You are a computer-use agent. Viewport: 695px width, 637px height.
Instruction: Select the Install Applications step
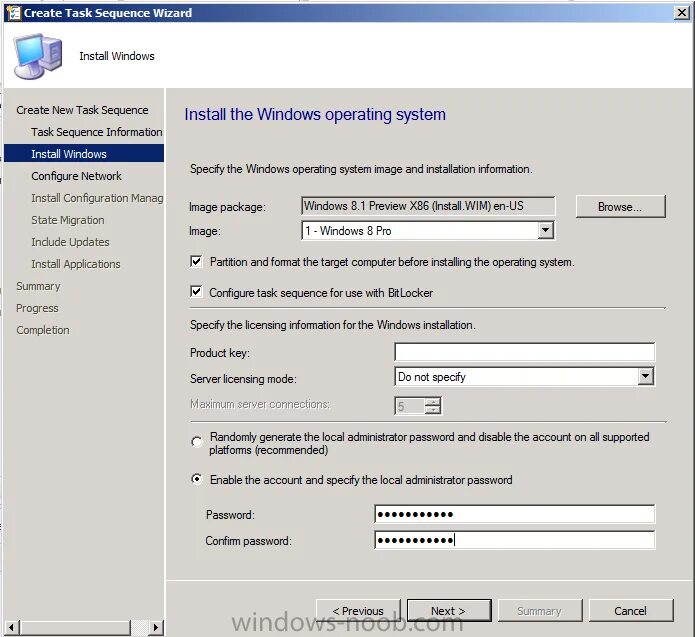pyautogui.click(x=76, y=264)
